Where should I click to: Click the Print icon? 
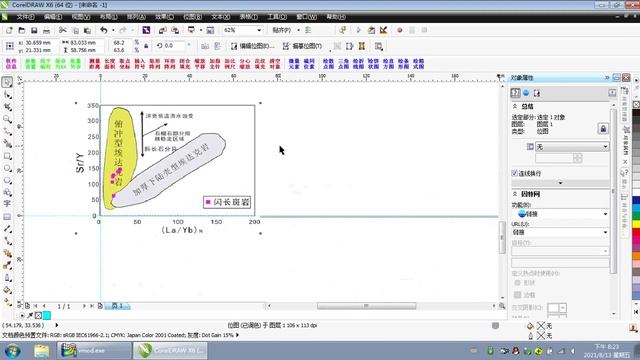[47, 30]
